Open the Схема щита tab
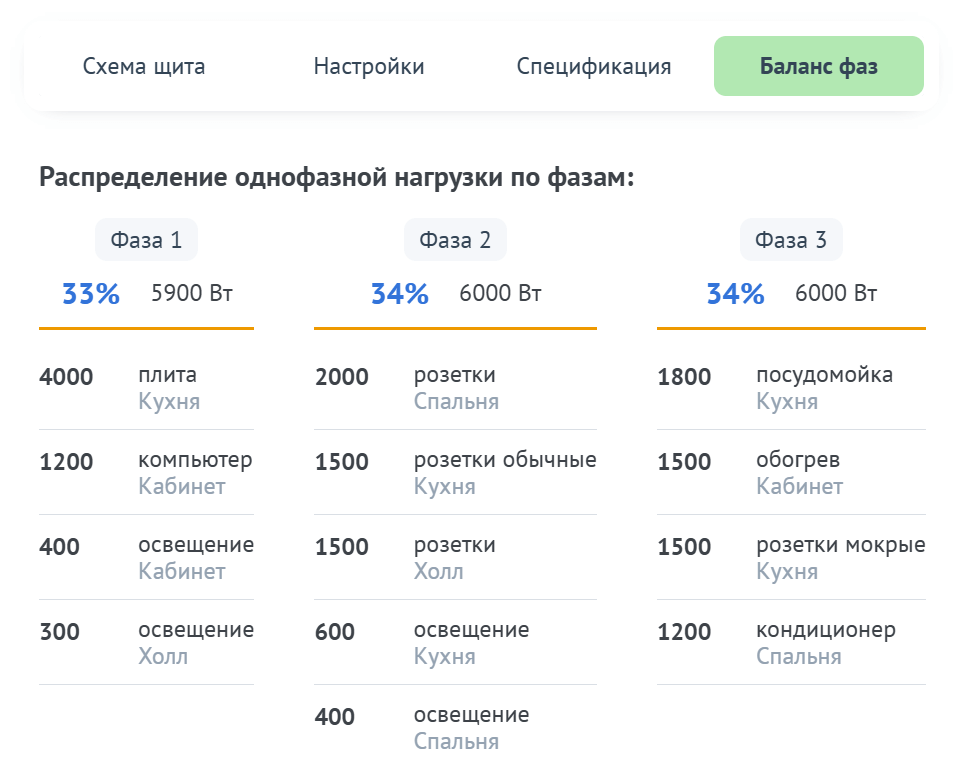The image size is (958, 767). (144, 66)
